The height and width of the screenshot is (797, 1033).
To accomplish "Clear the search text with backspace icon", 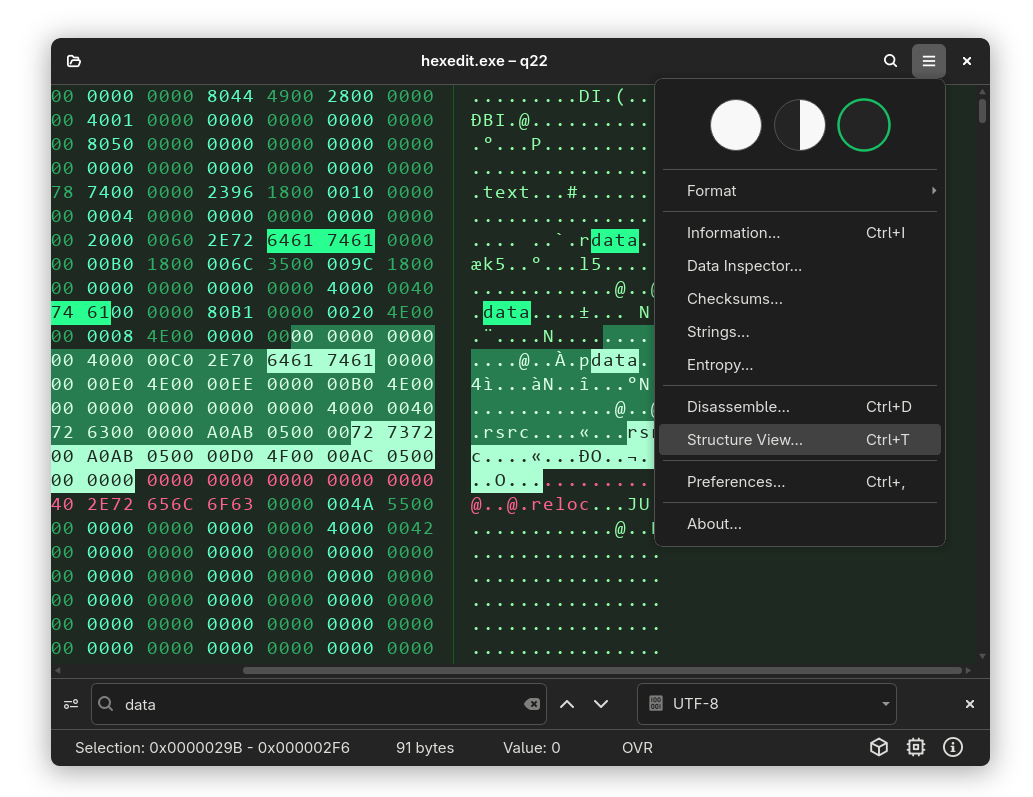I will coord(532,704).
